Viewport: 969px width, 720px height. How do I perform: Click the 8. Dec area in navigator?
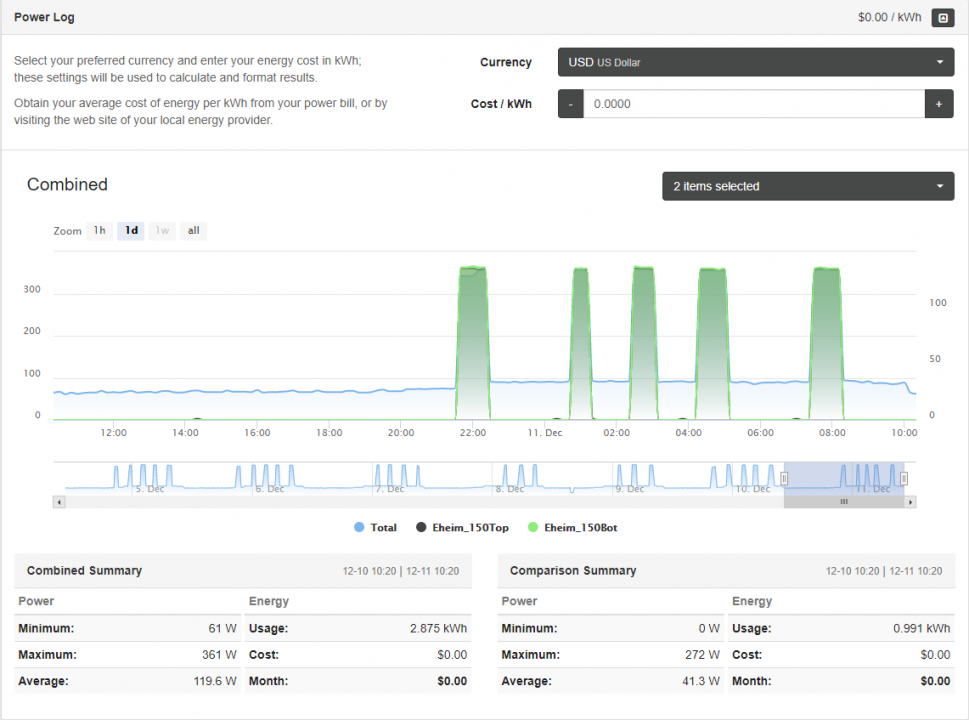510,489
